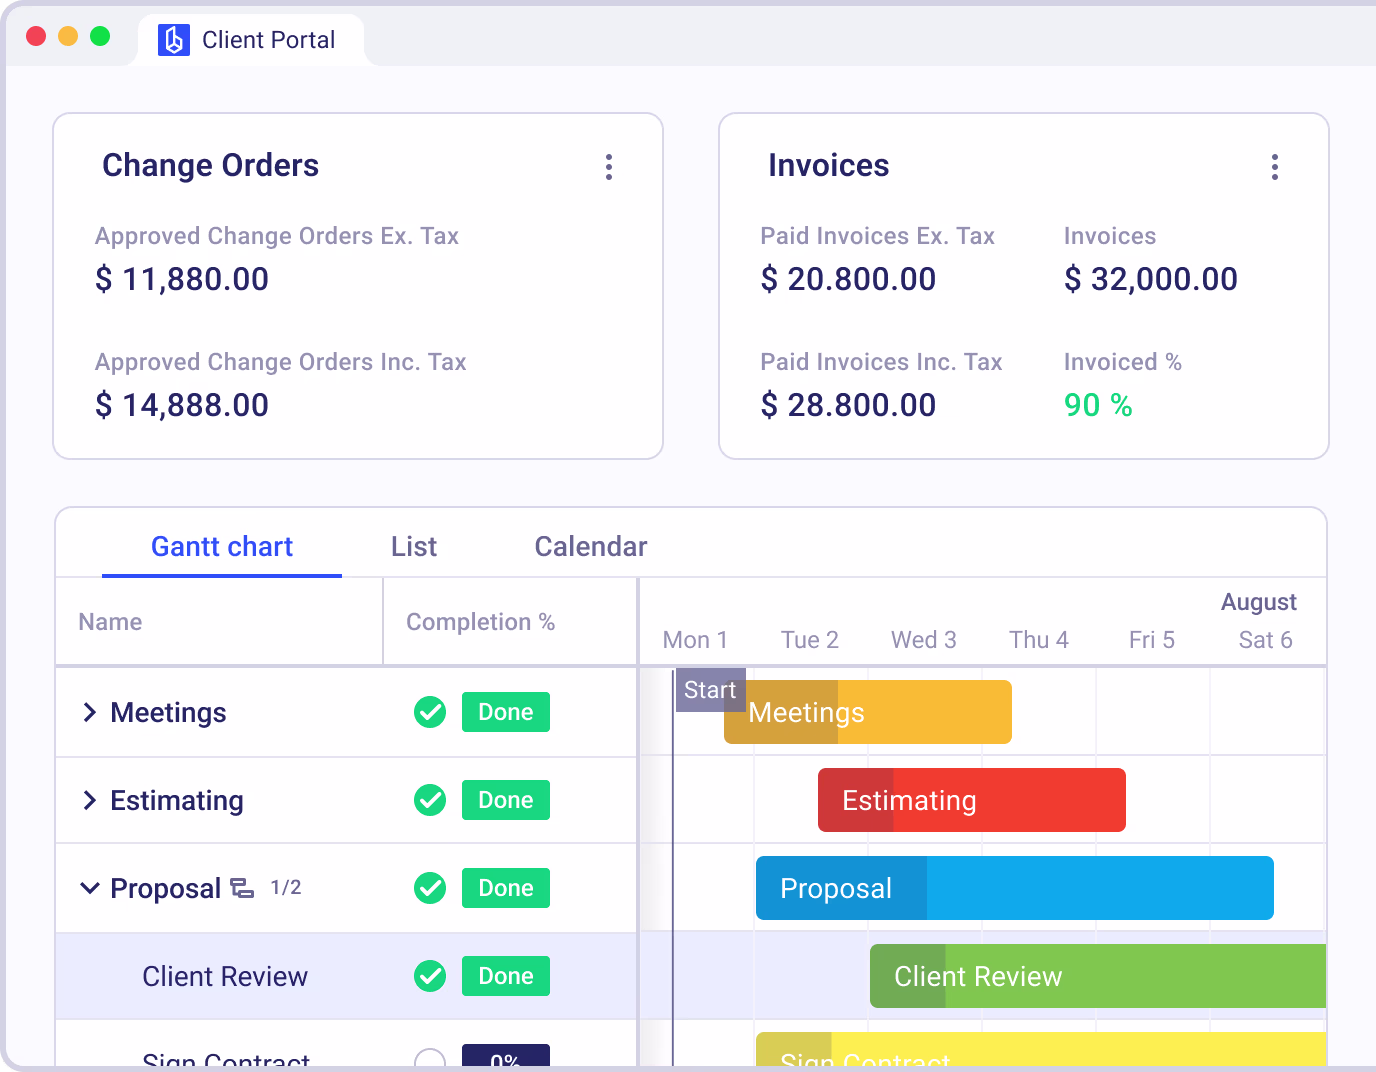Click the Client Review task name
Image resolution: width=1376 pixels, height=1072 pixels.
pyautogui.click(x=225, y=976)
